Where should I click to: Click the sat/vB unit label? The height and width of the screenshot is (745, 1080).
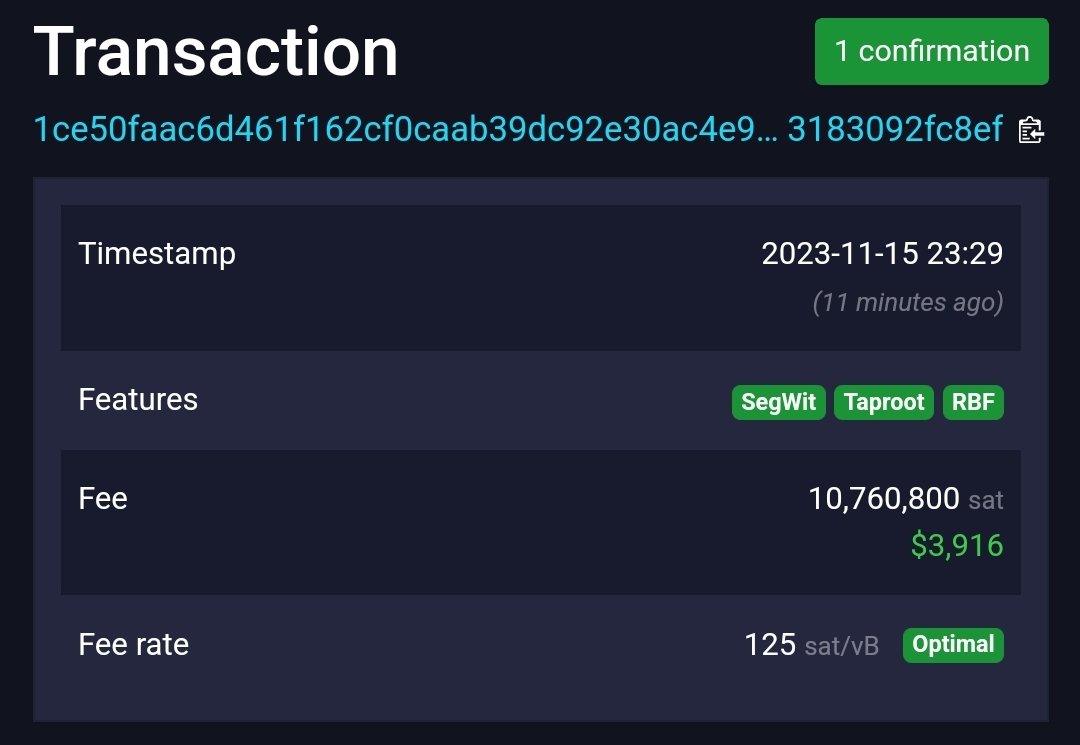coord(842,647)
